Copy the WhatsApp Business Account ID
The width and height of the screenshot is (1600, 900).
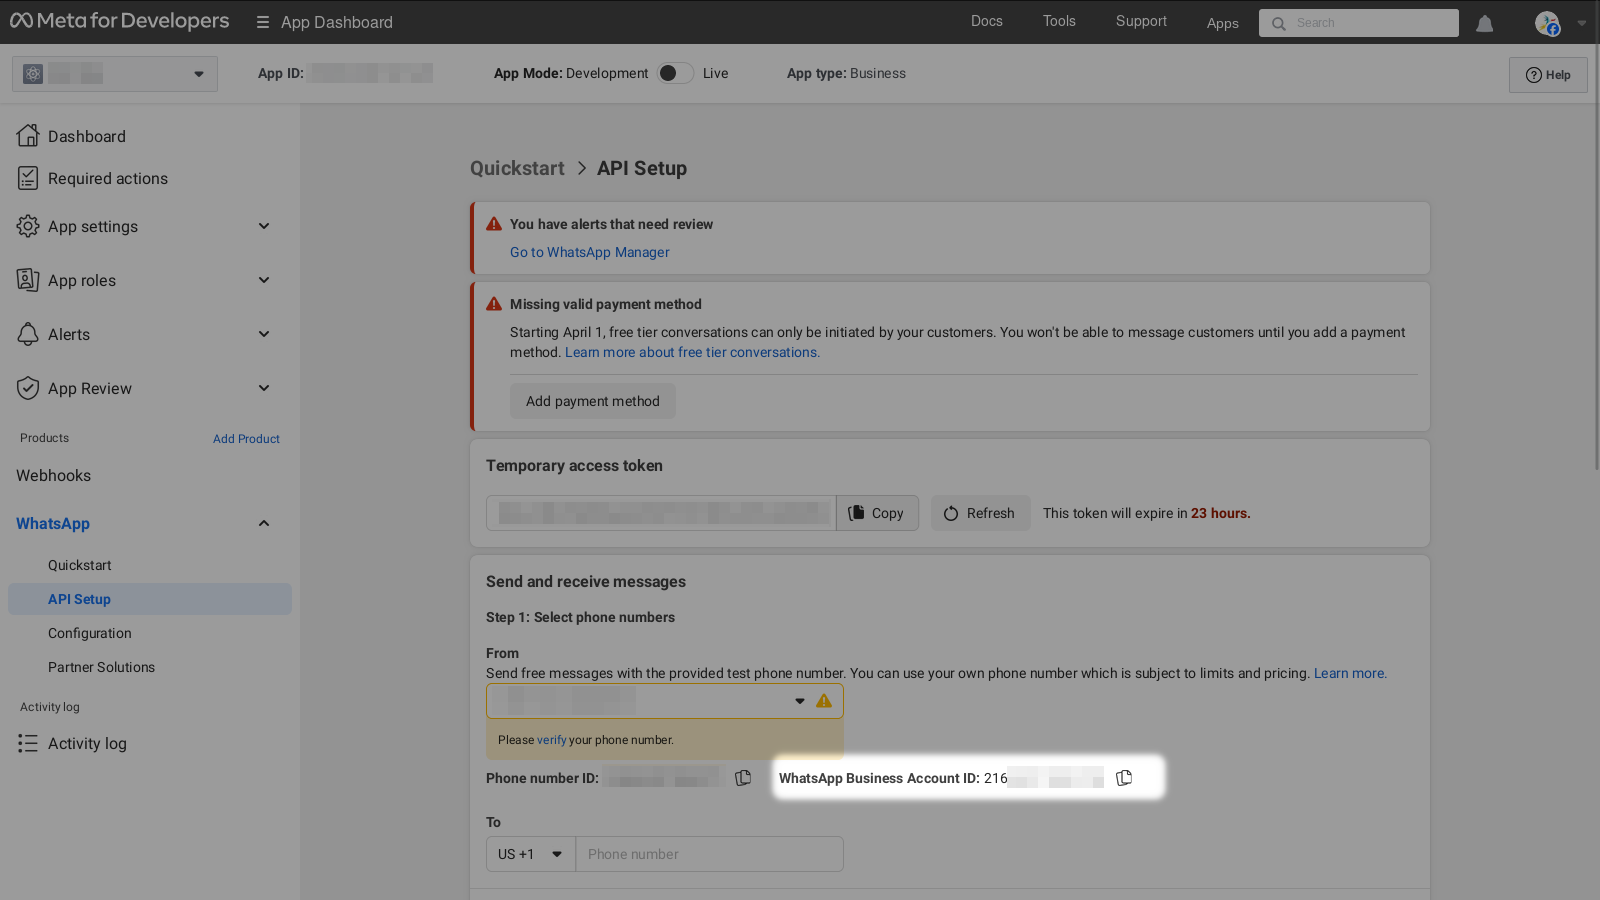click(x=1124, y=778)
